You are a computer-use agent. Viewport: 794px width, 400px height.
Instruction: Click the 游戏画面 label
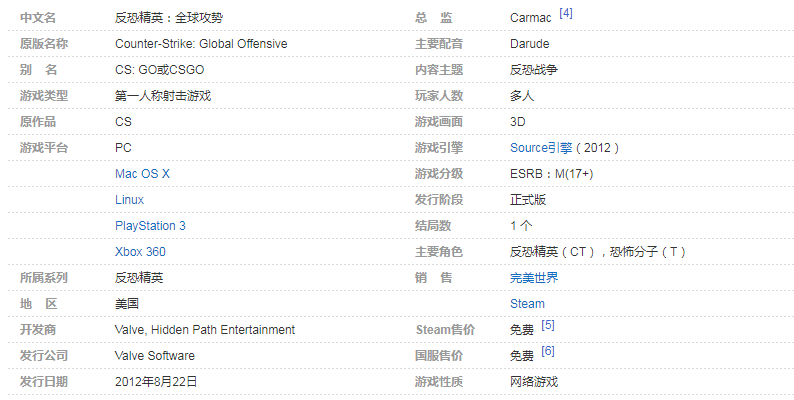pos(439,122)
